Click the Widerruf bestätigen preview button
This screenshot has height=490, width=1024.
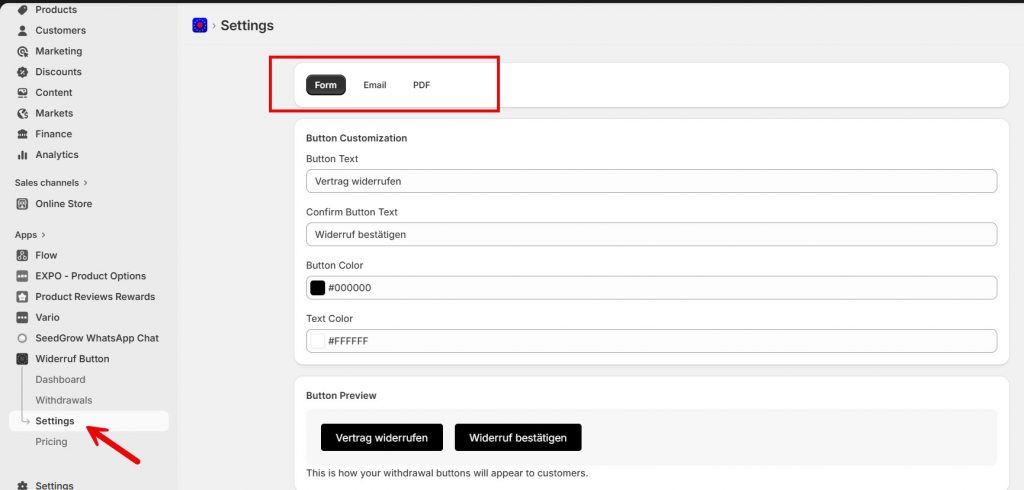[518, 438]
